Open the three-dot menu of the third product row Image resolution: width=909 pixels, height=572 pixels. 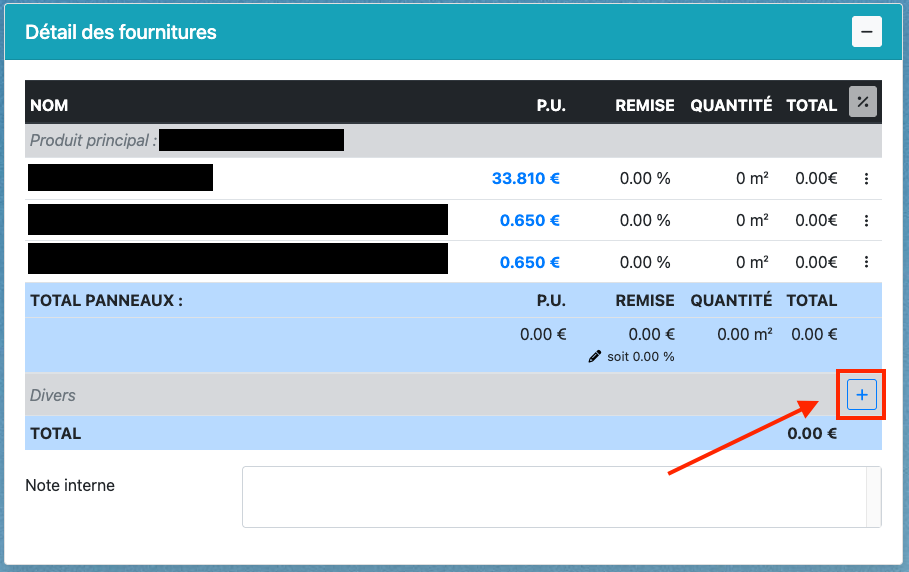coord(866,262)
